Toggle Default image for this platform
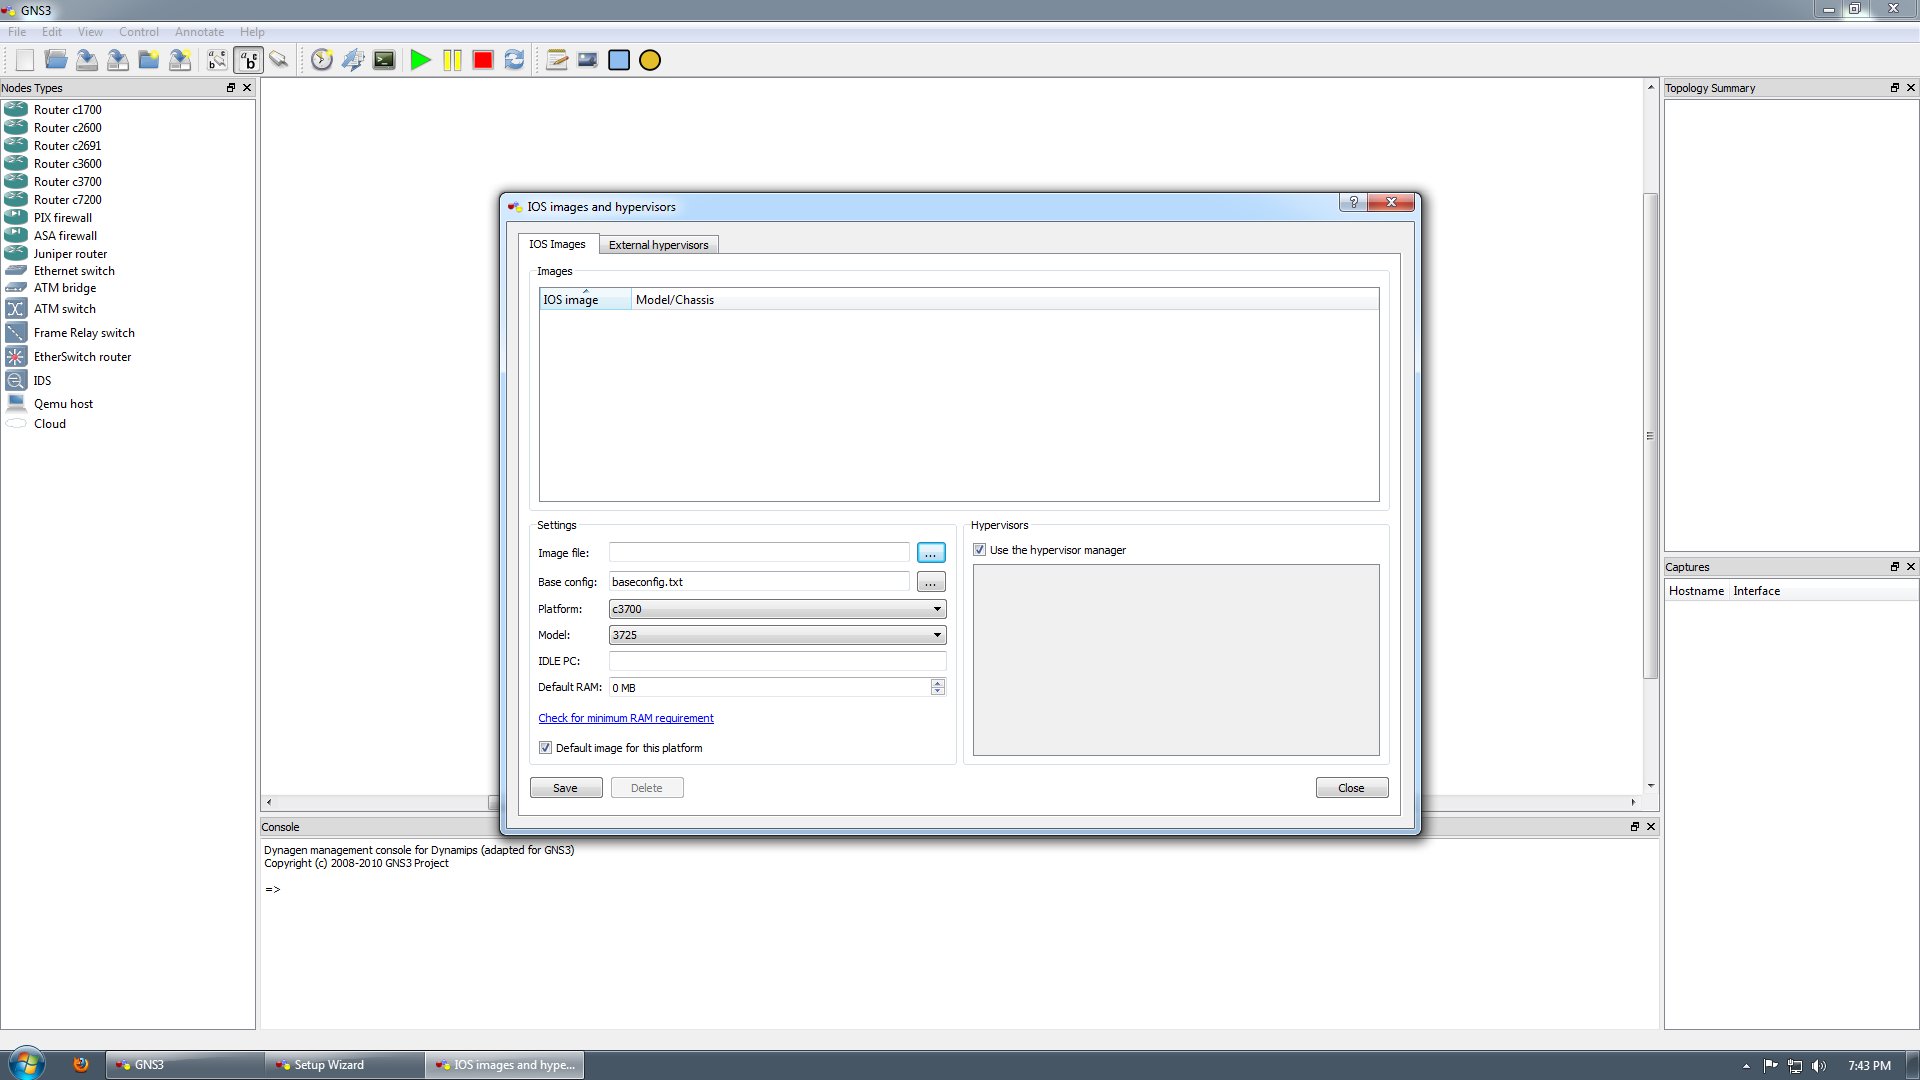Viewport: 1920px width, 1080px height. click(x=545, y=748)
